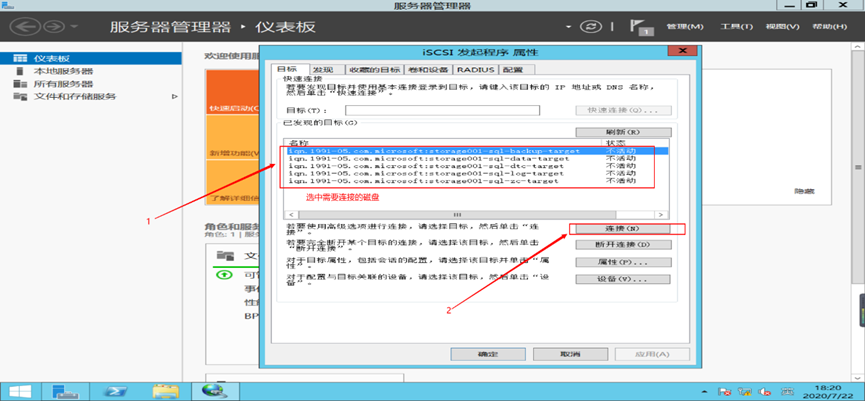The height and width of the screenshot is (401, 865).
Task: Click the target list horizontal scrollbar thumb
Action: [457, 214]
